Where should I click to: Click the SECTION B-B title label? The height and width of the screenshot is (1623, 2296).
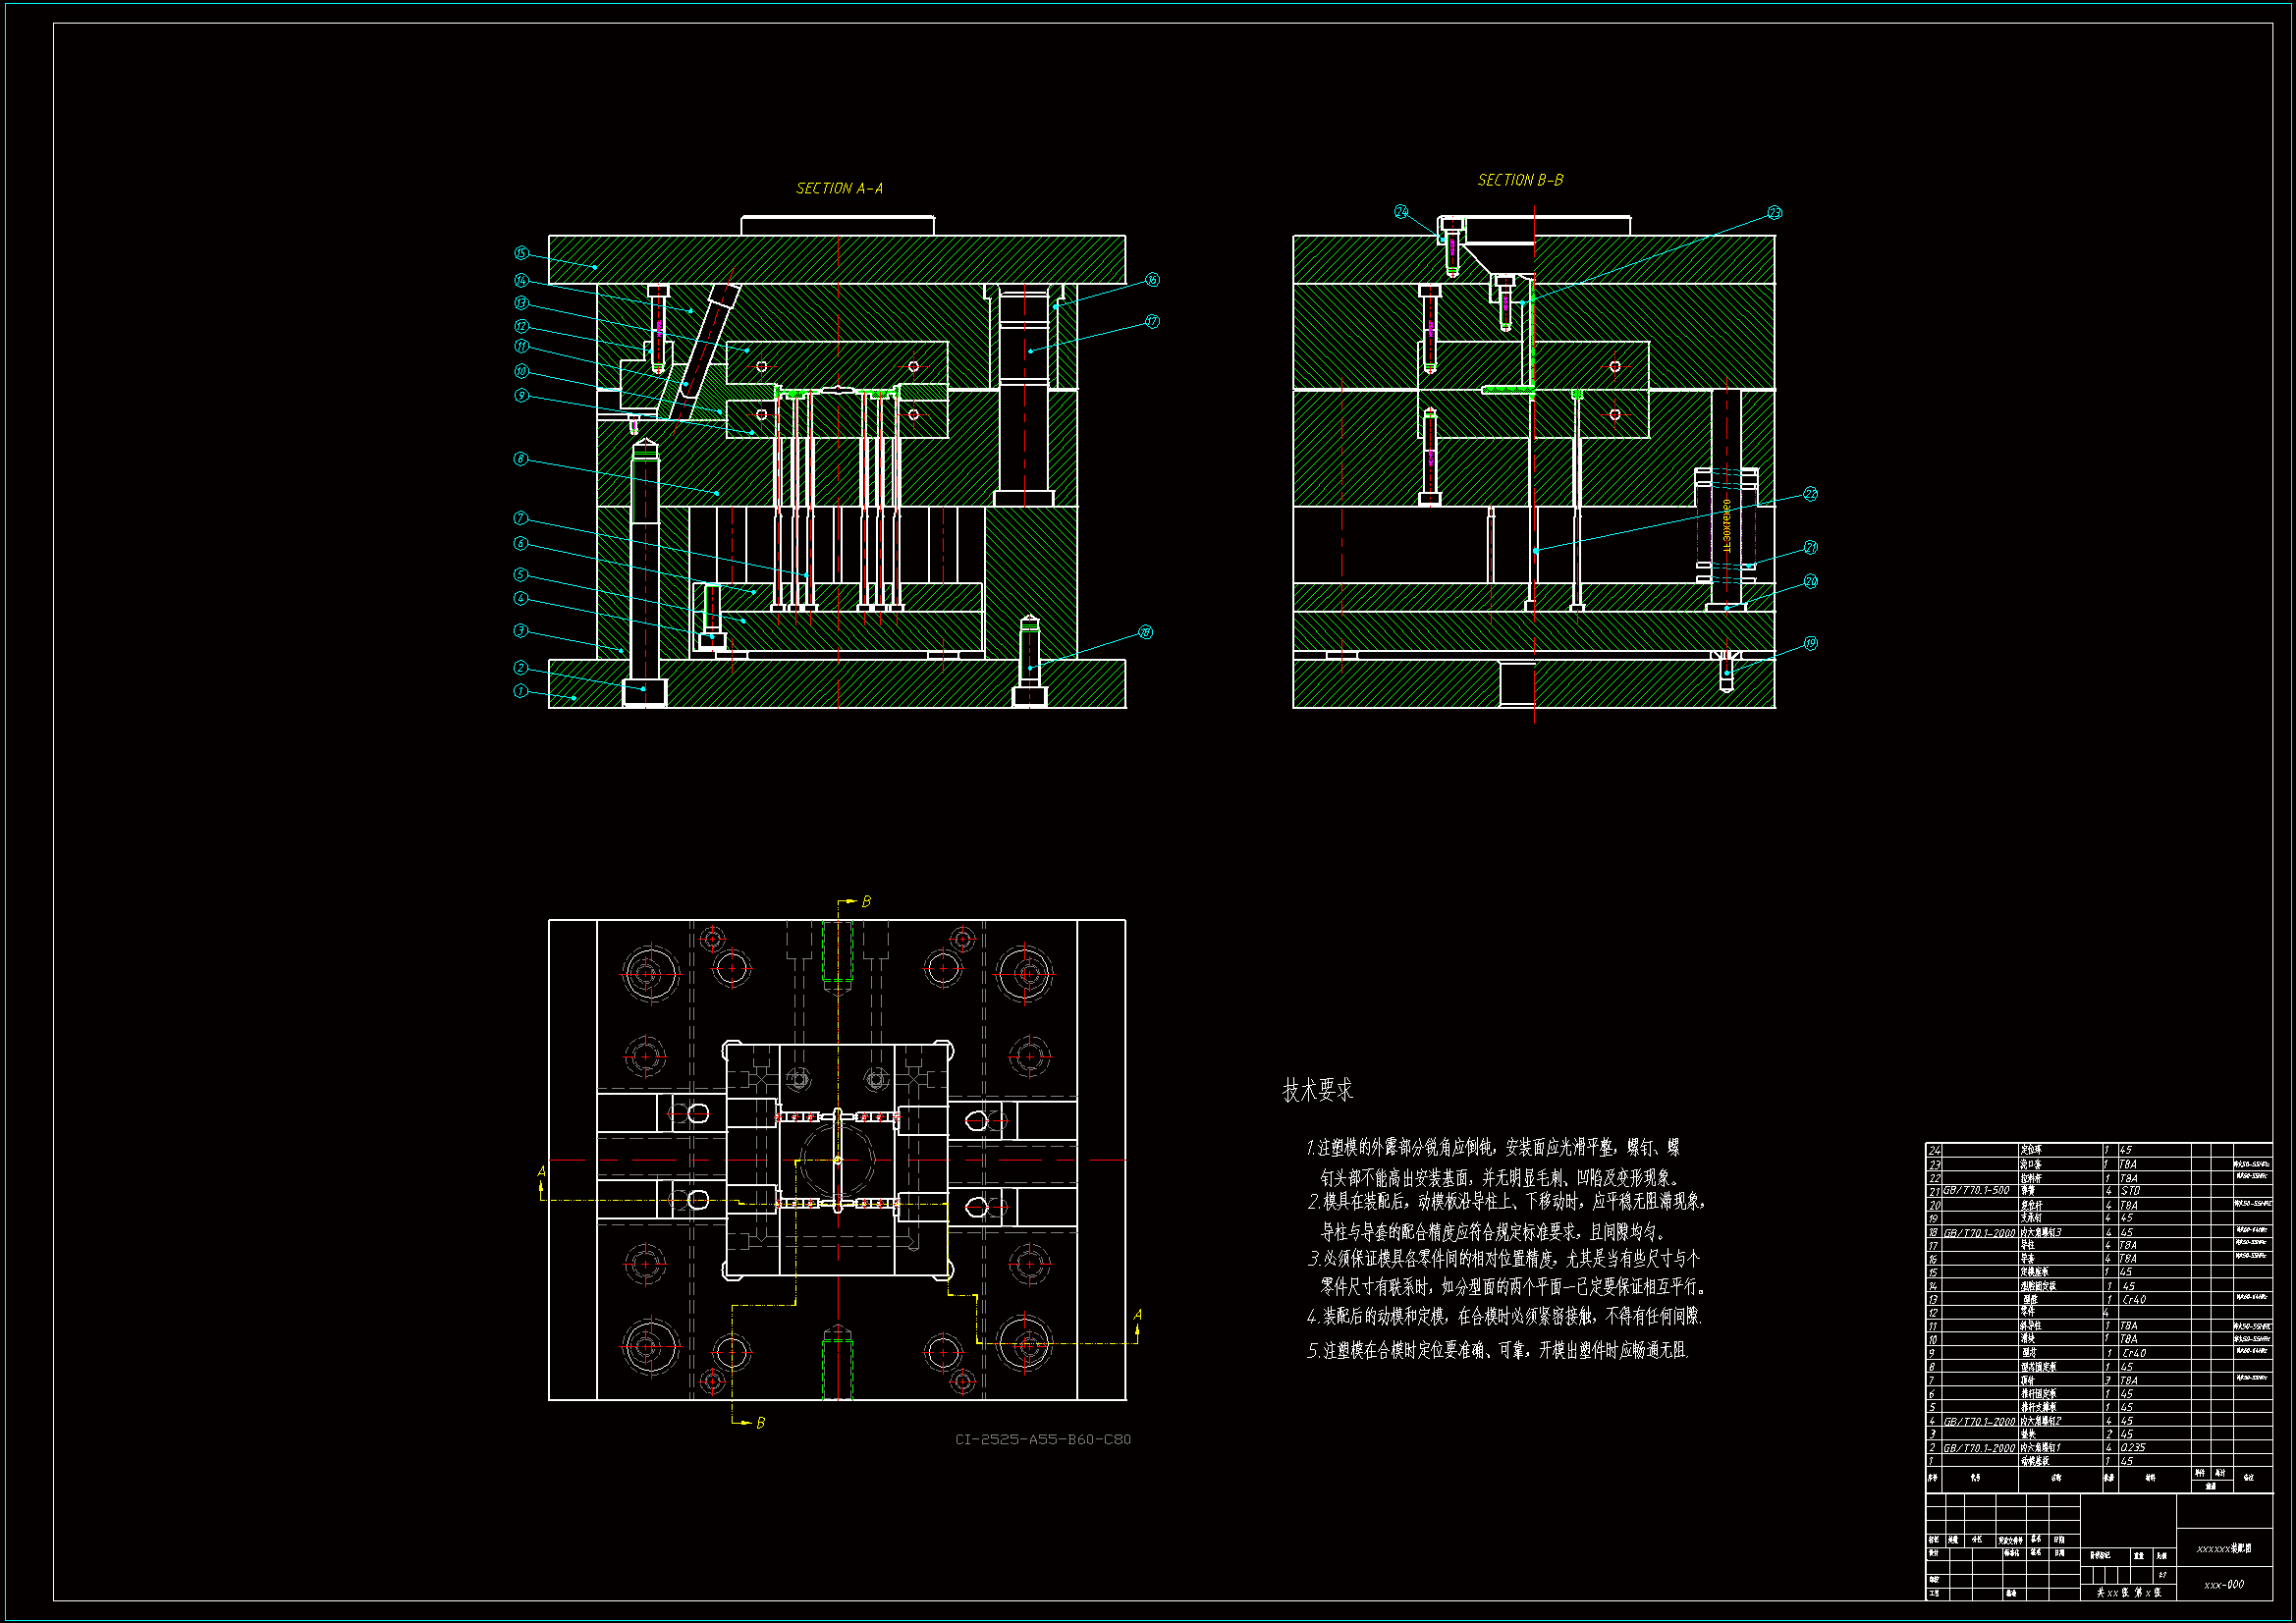[1519, 180]
